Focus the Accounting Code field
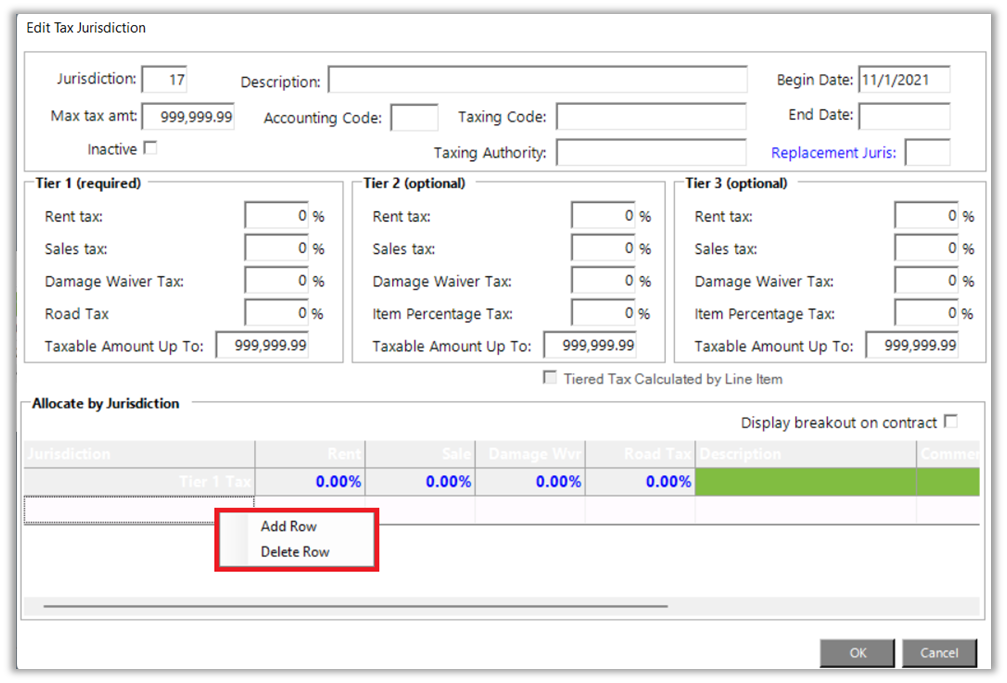1007x683 pixels. pyautogui.click(x=414, y=118)
